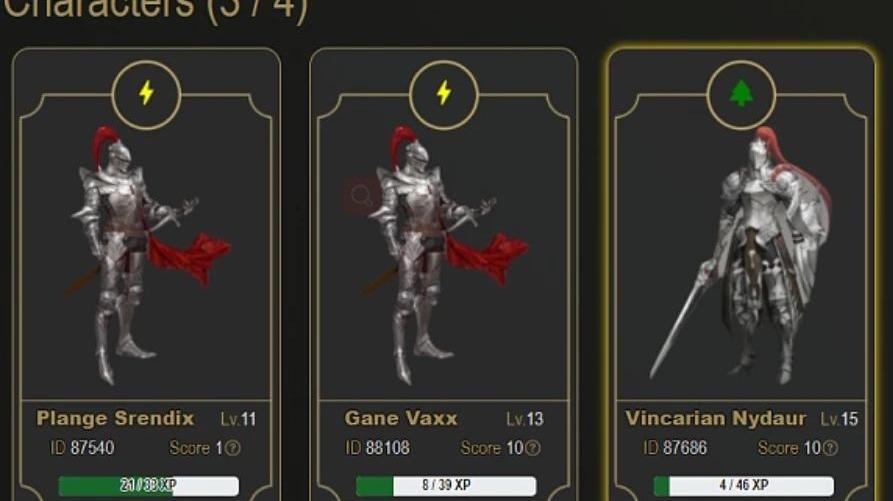Select the Gane Vaxx knight image
The image size is (893, 501).
coord(445,255)
